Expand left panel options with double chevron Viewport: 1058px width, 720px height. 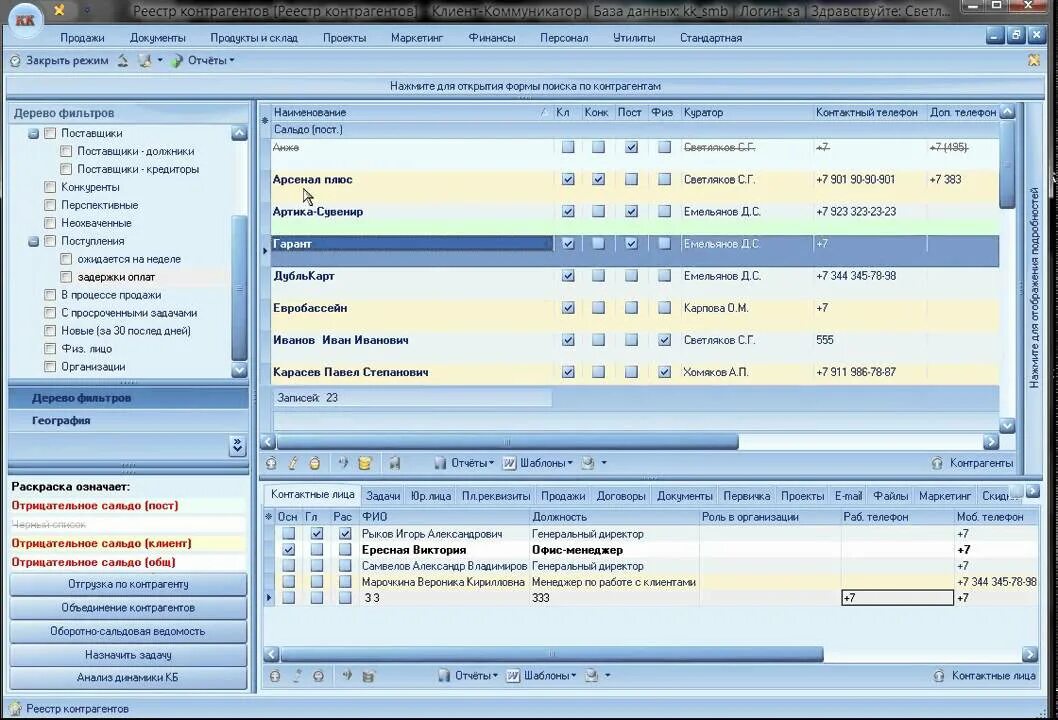[238, 445]
